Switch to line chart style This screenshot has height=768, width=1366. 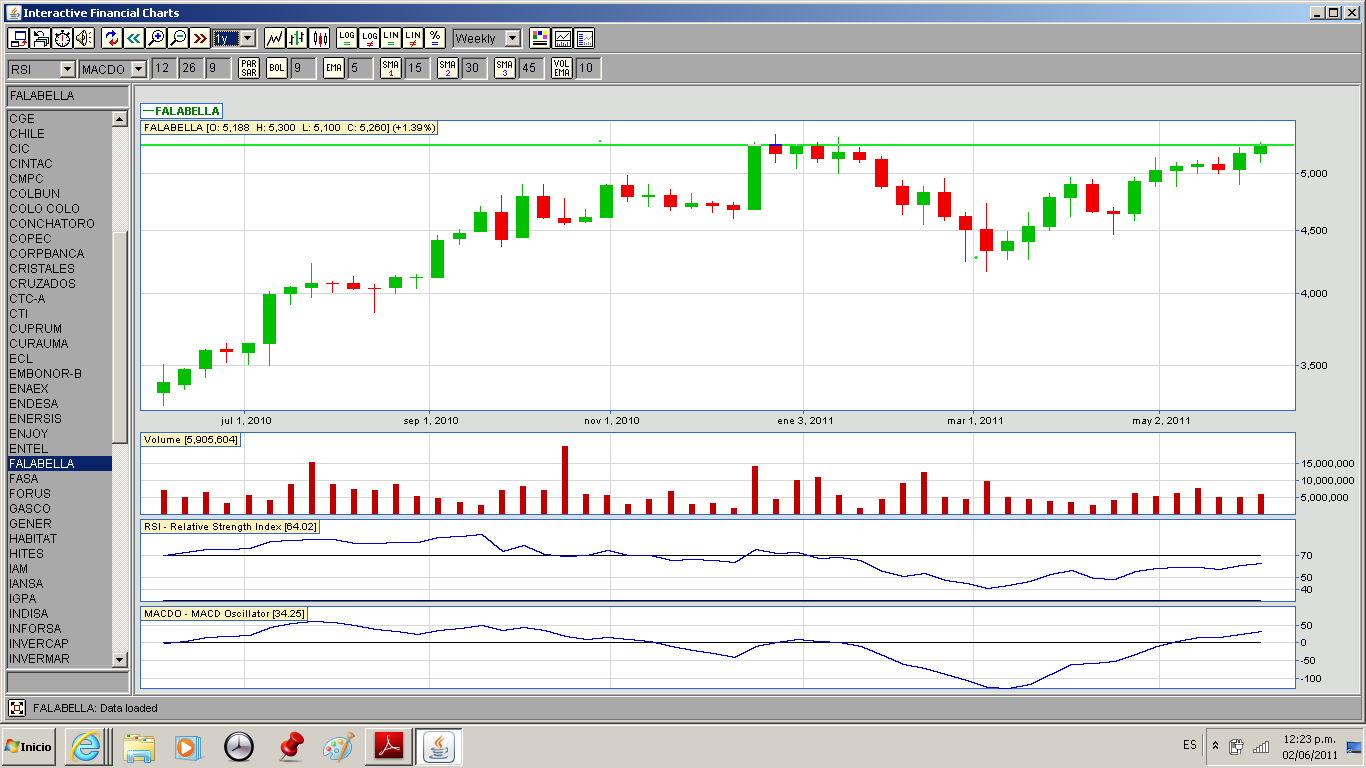tap(274, 39)
